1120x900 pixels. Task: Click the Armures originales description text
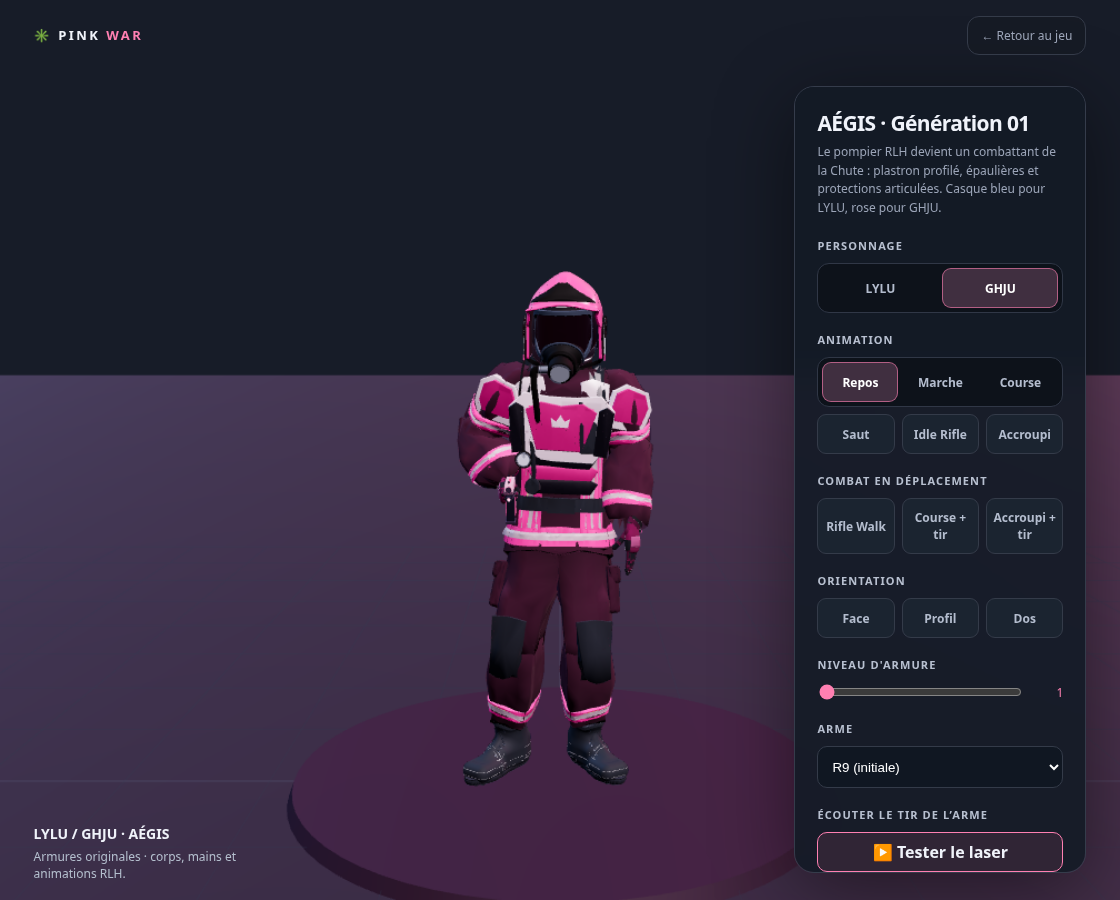pyautogui.click(x=135, y=865)
